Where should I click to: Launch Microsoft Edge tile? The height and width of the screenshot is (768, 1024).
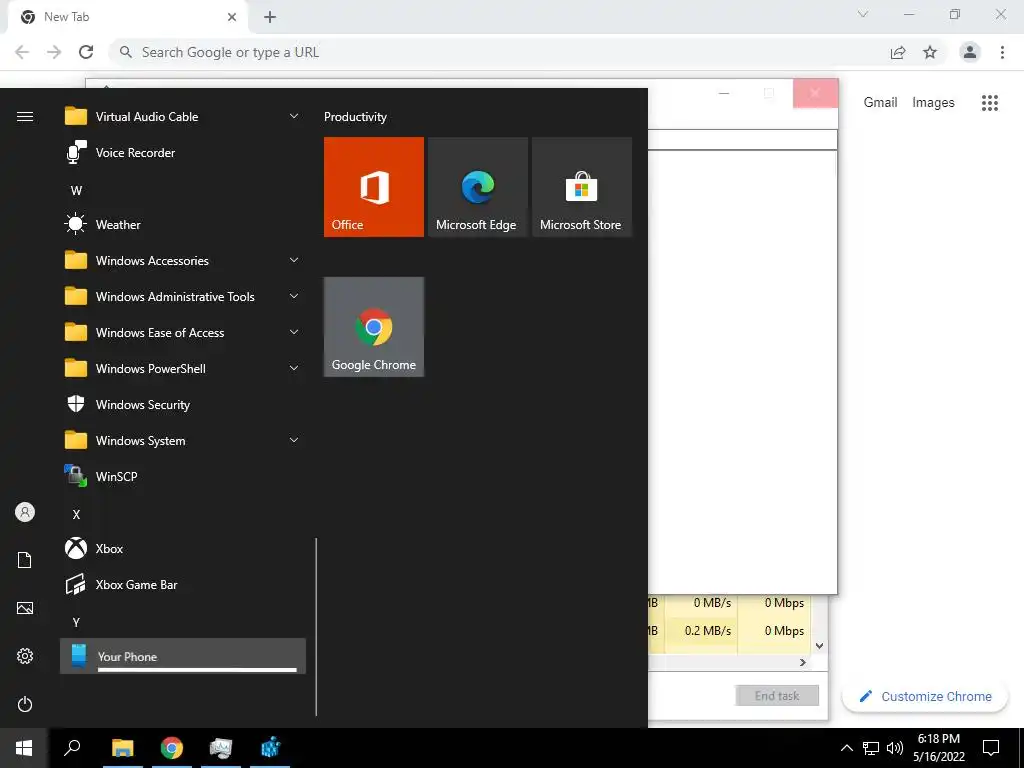(x=477, y=187)
